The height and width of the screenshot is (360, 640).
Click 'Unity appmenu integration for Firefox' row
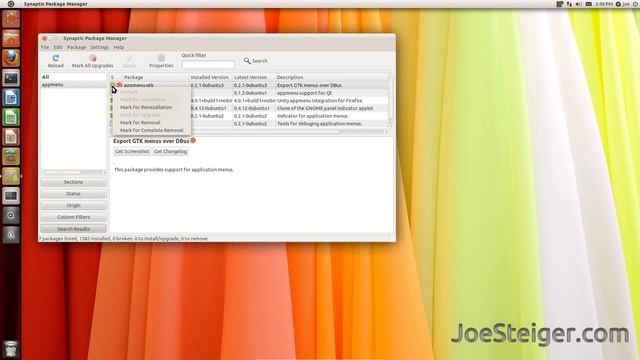coord(320,101)
